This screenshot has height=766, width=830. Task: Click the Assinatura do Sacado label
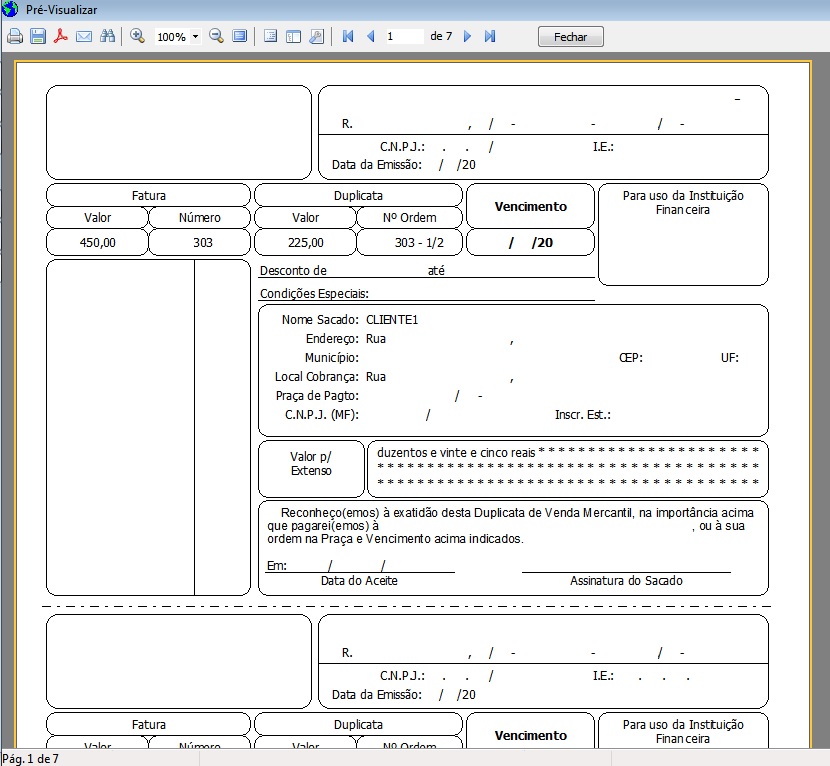(626, 581)
